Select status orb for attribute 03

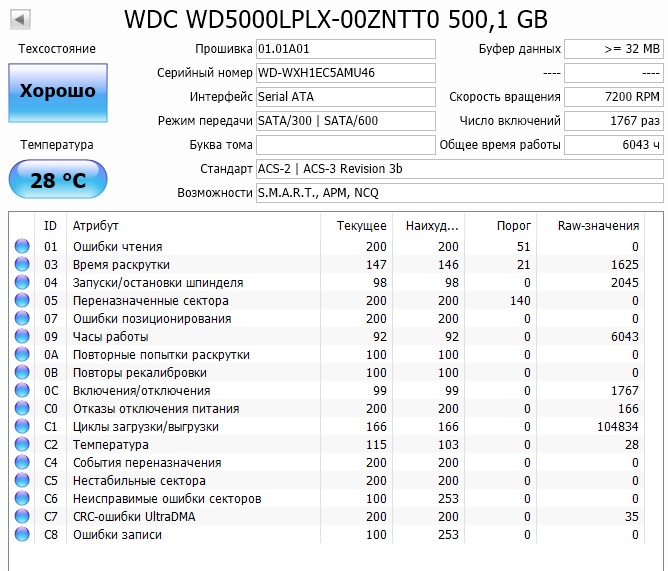[x=22, y=264]
